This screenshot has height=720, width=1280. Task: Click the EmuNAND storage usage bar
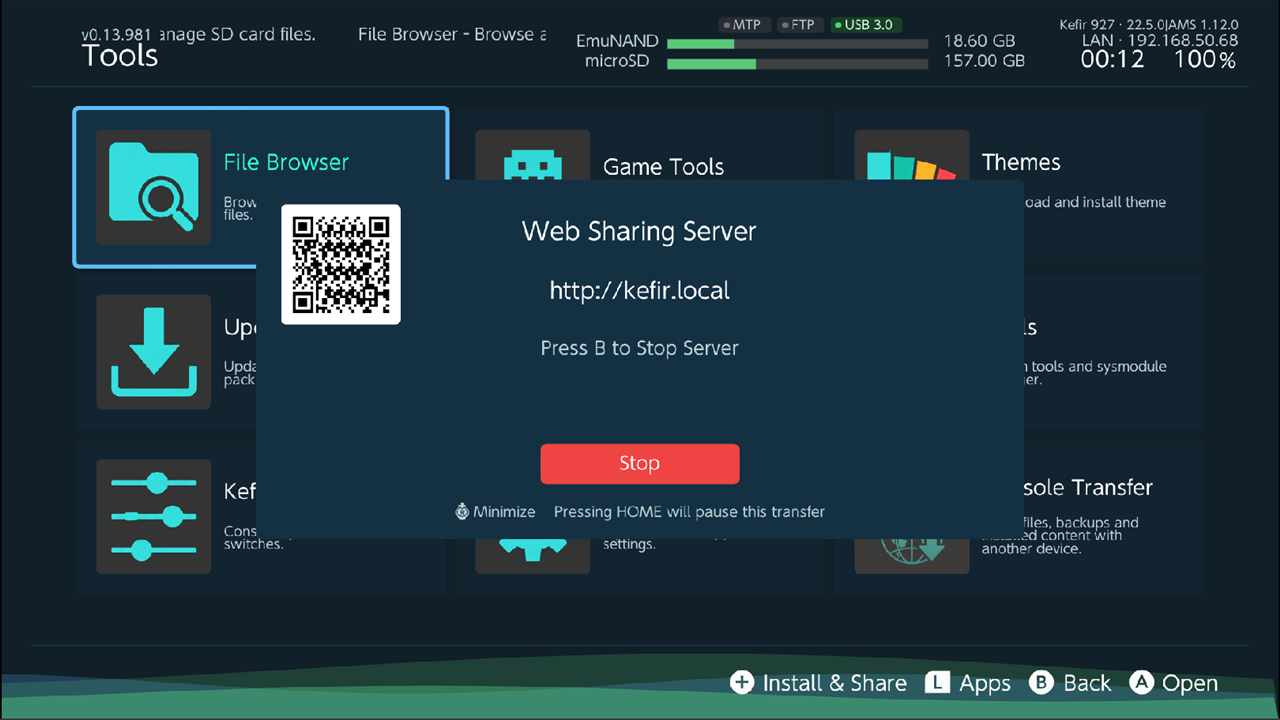797,44
